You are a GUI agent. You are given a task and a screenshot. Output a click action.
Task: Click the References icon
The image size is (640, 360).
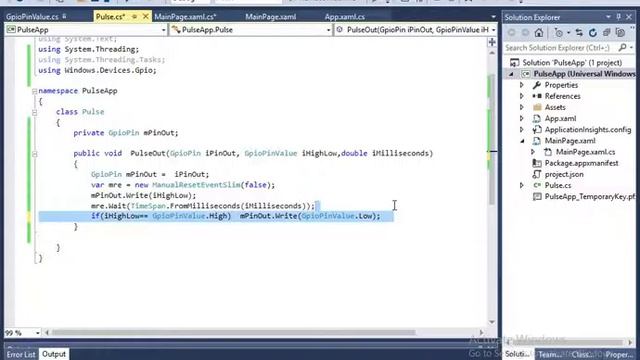tap(537, 96)
